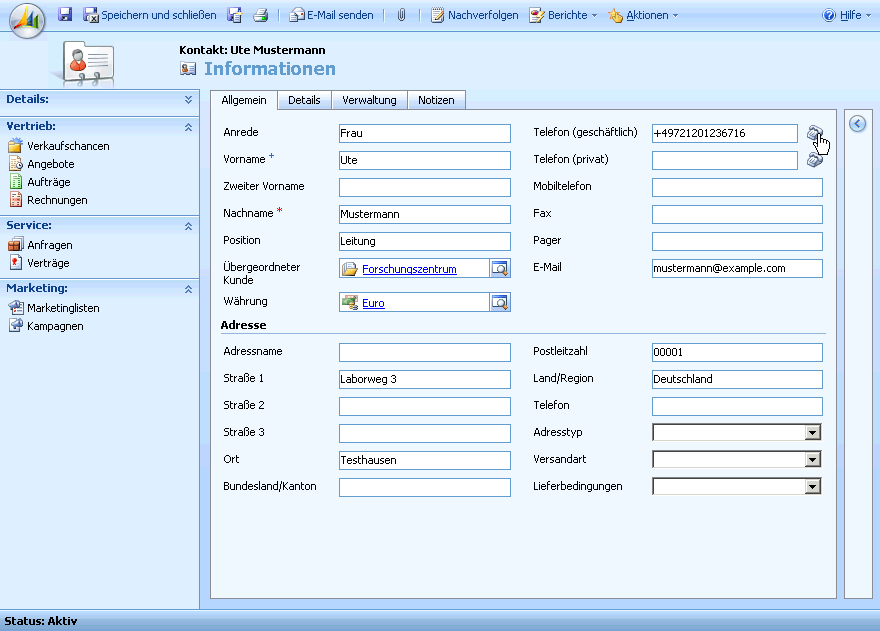Screen dimensions: 880x631
Task: Open Marketinglisten in the sidebar
Action: pos(54,308)
